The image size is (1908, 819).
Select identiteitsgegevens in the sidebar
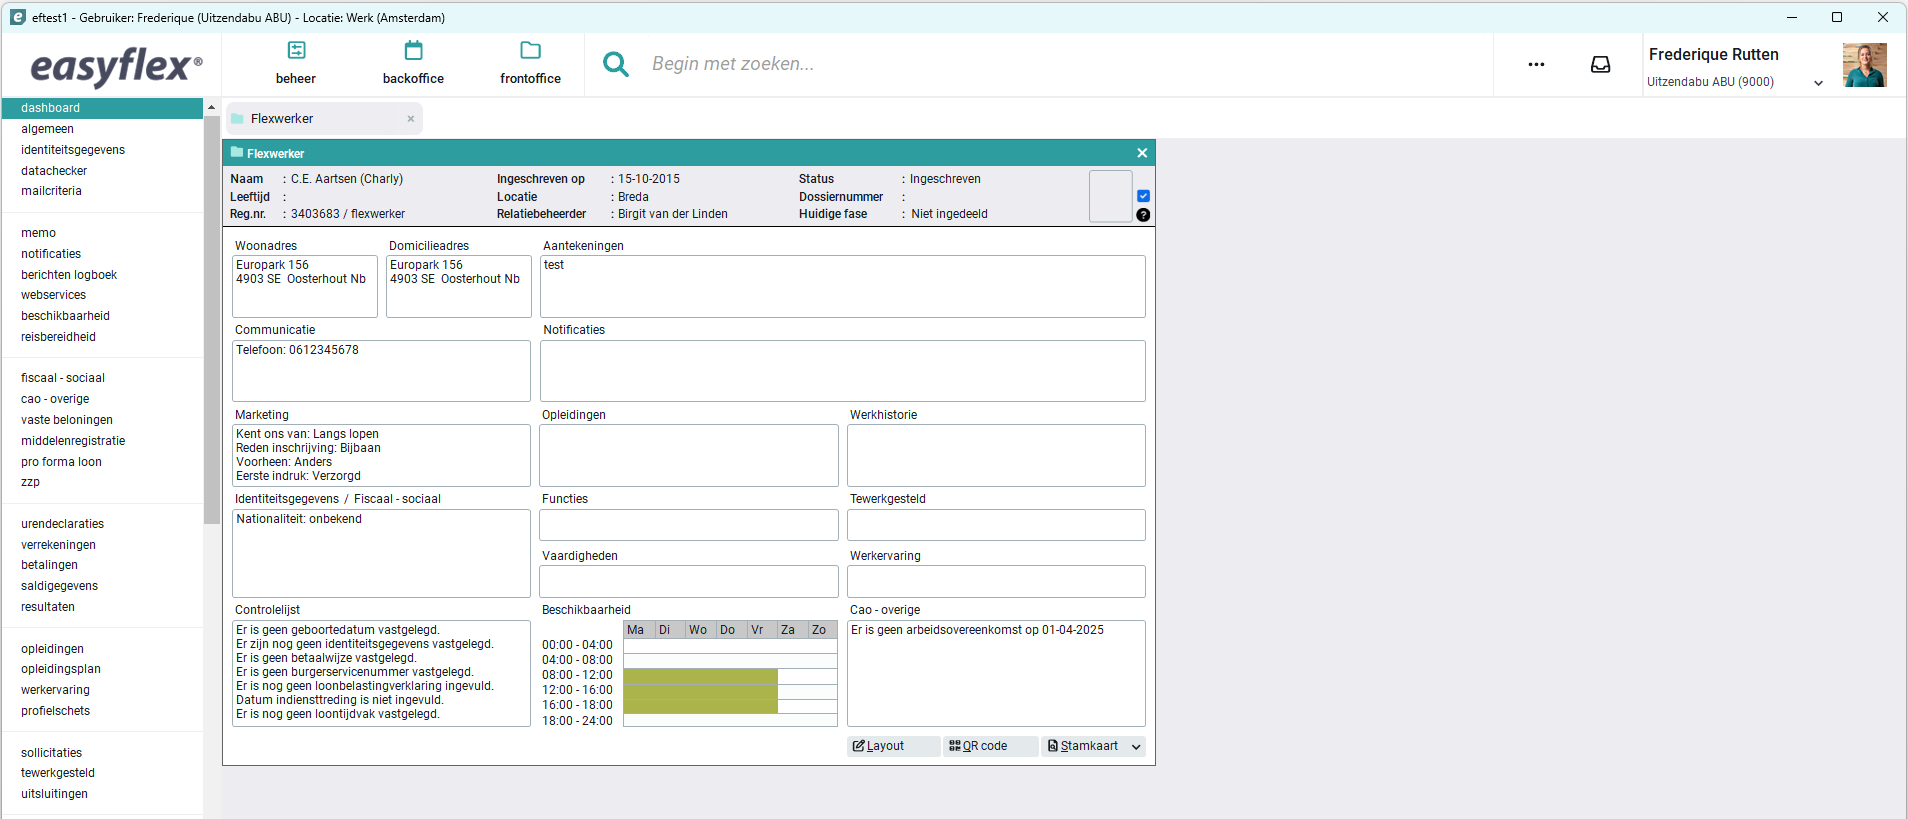click(73, 150)
